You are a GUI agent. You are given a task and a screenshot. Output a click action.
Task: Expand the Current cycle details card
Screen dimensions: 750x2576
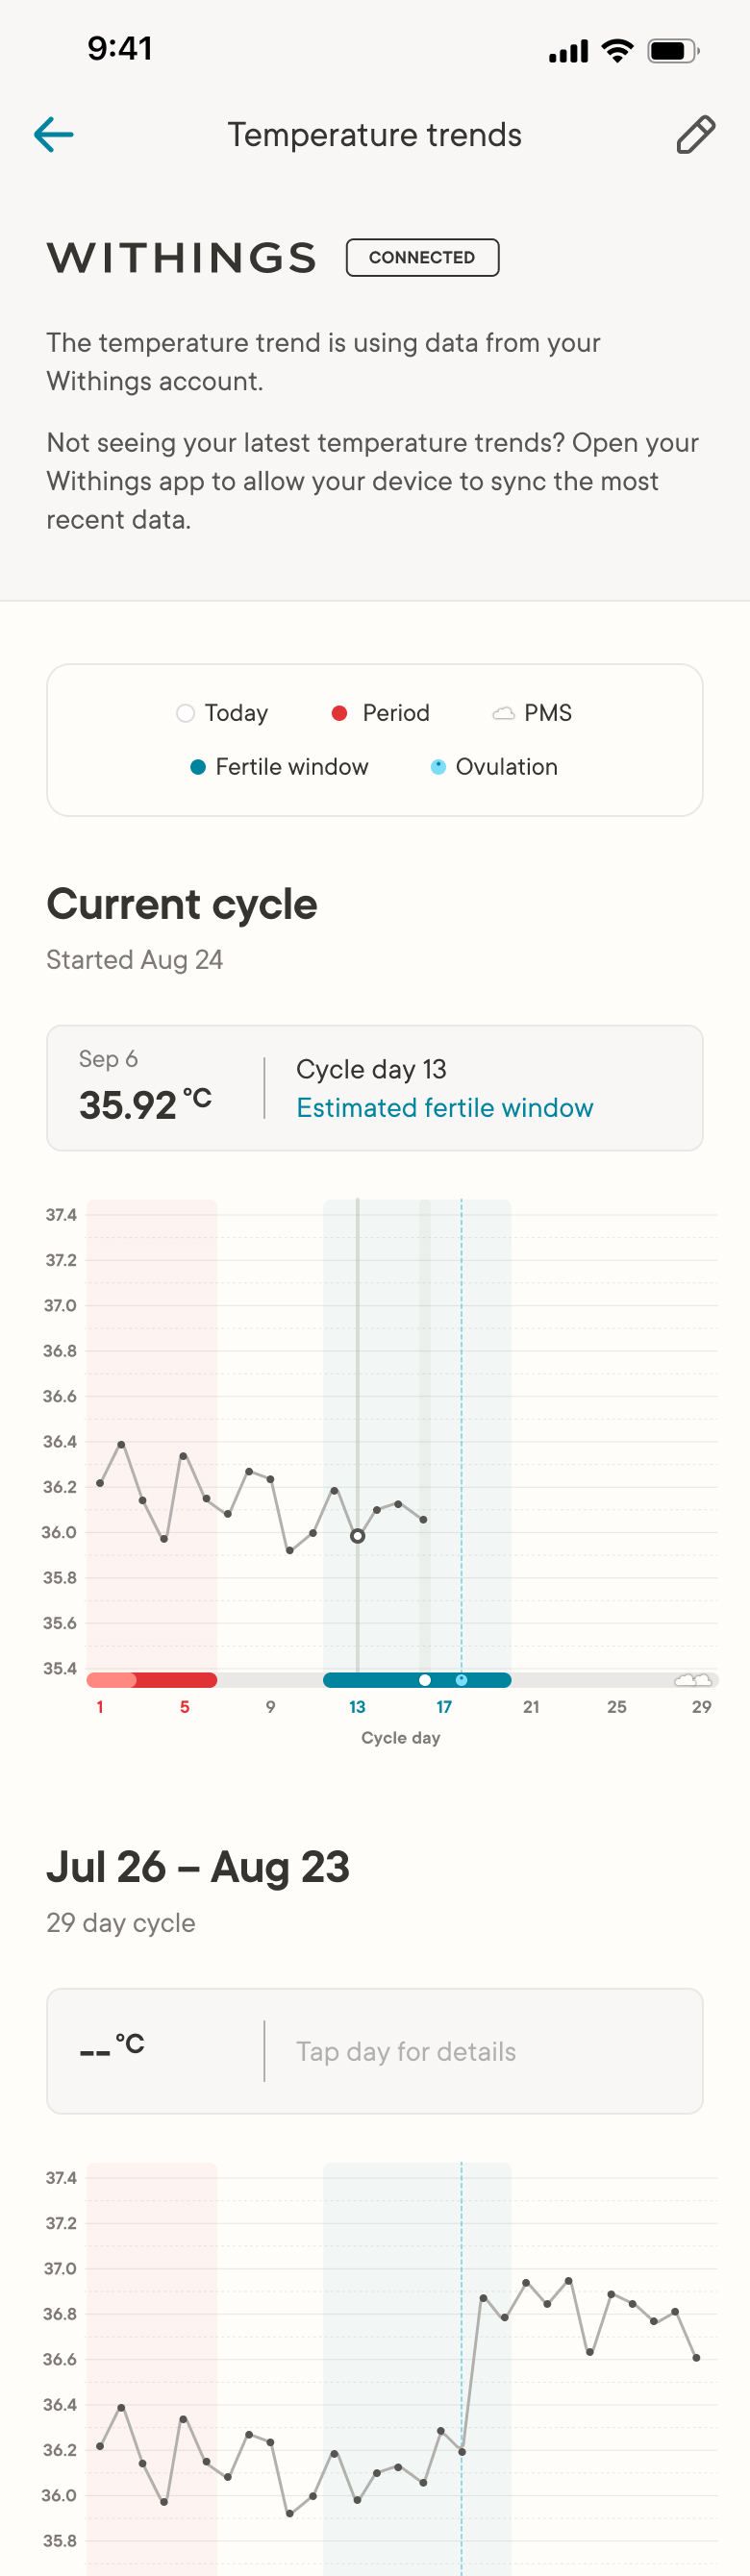click(x=374, y=1088)
